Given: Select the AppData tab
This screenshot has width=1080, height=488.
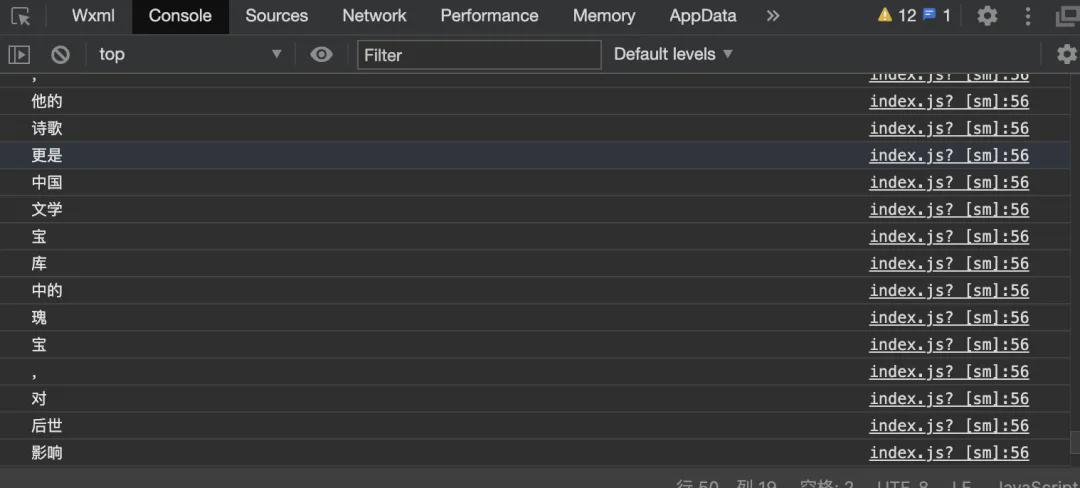Looking at the screenshot, I should click(x=702, y=16).
